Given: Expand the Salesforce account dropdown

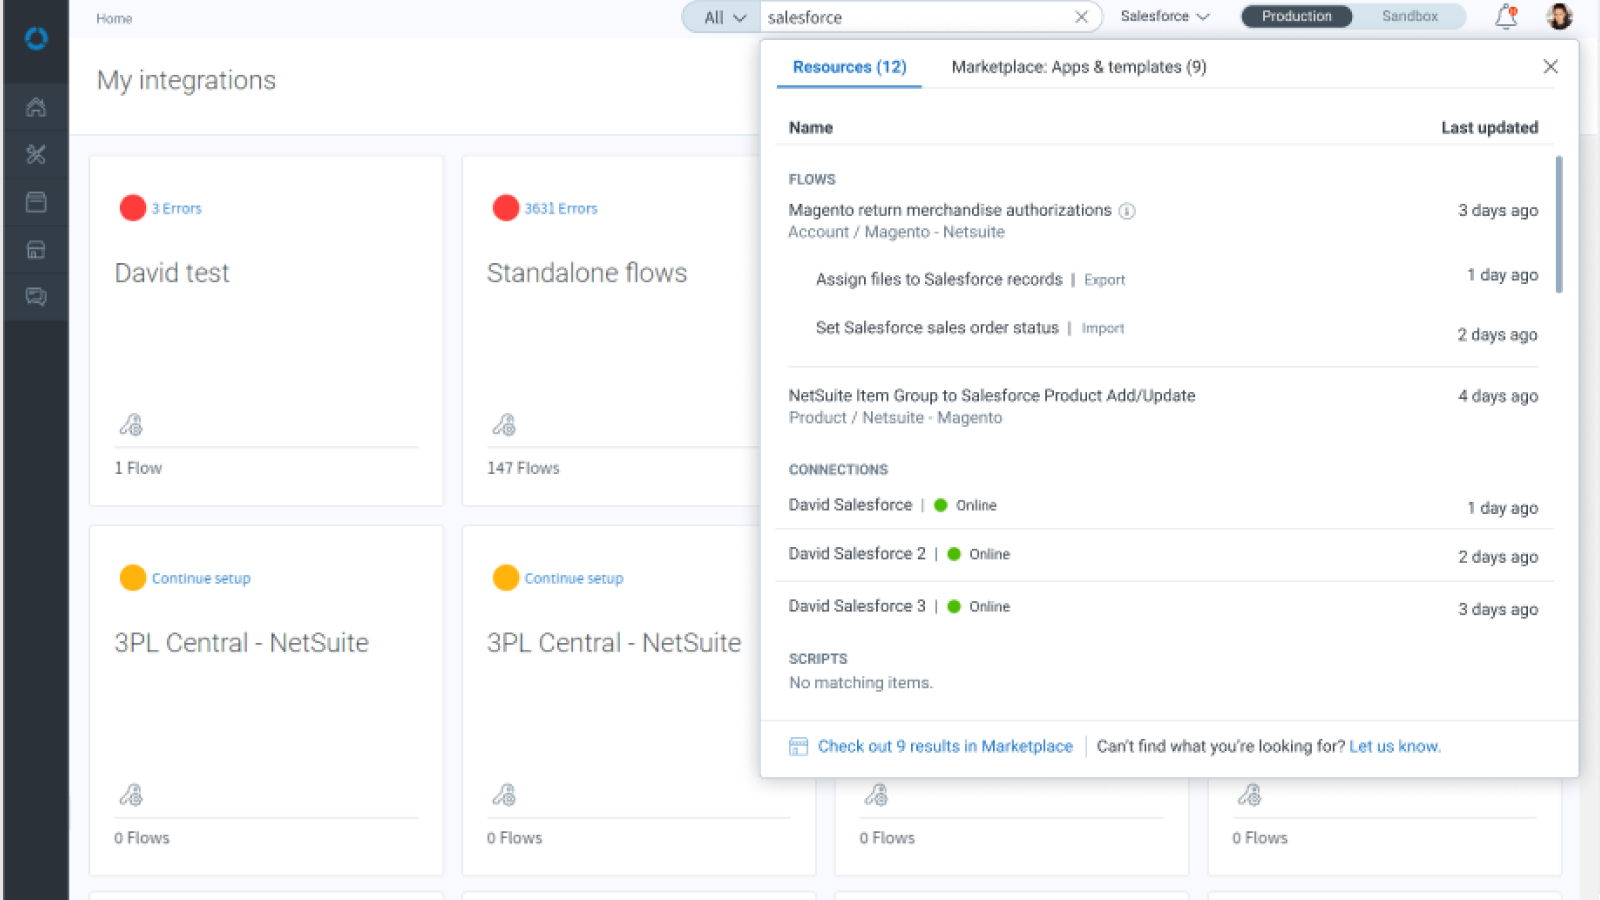Looking at the screenshot, I should 1165,16.
